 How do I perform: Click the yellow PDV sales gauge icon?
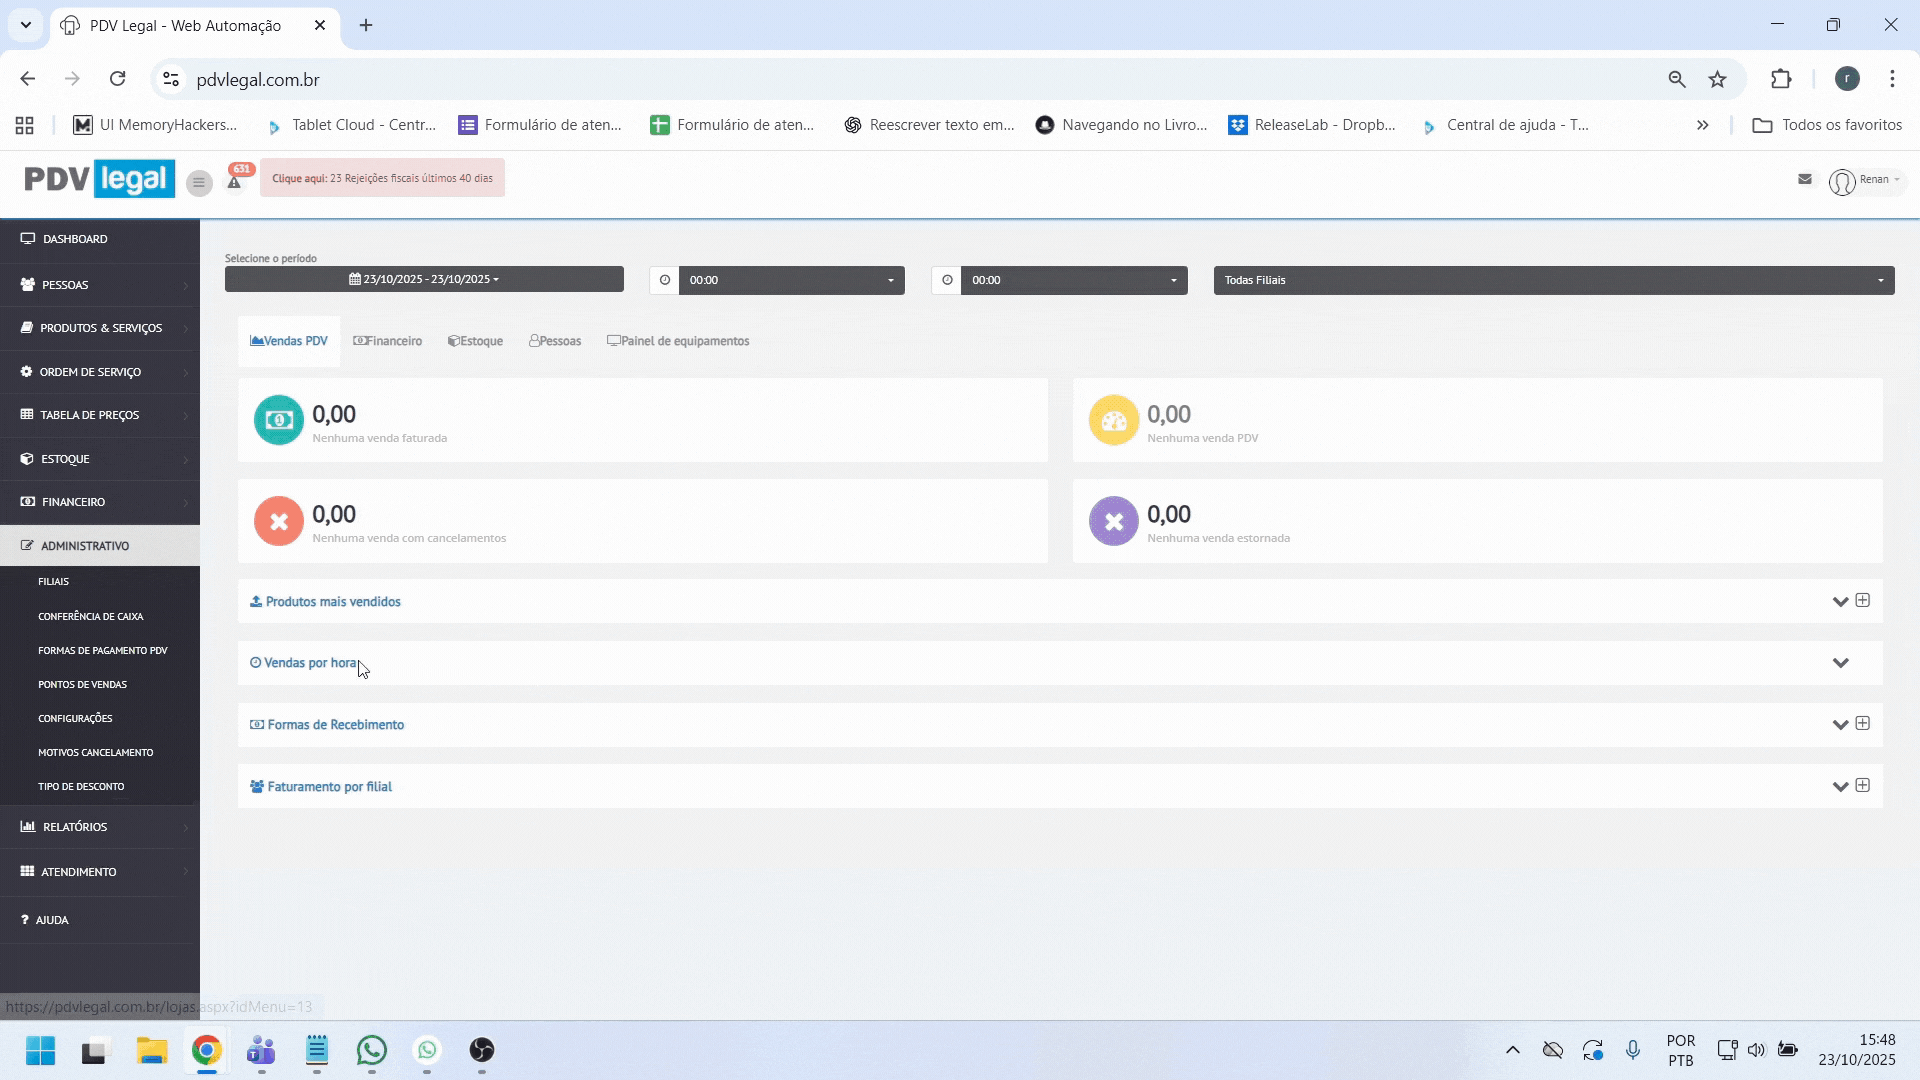pos(1113,420)
